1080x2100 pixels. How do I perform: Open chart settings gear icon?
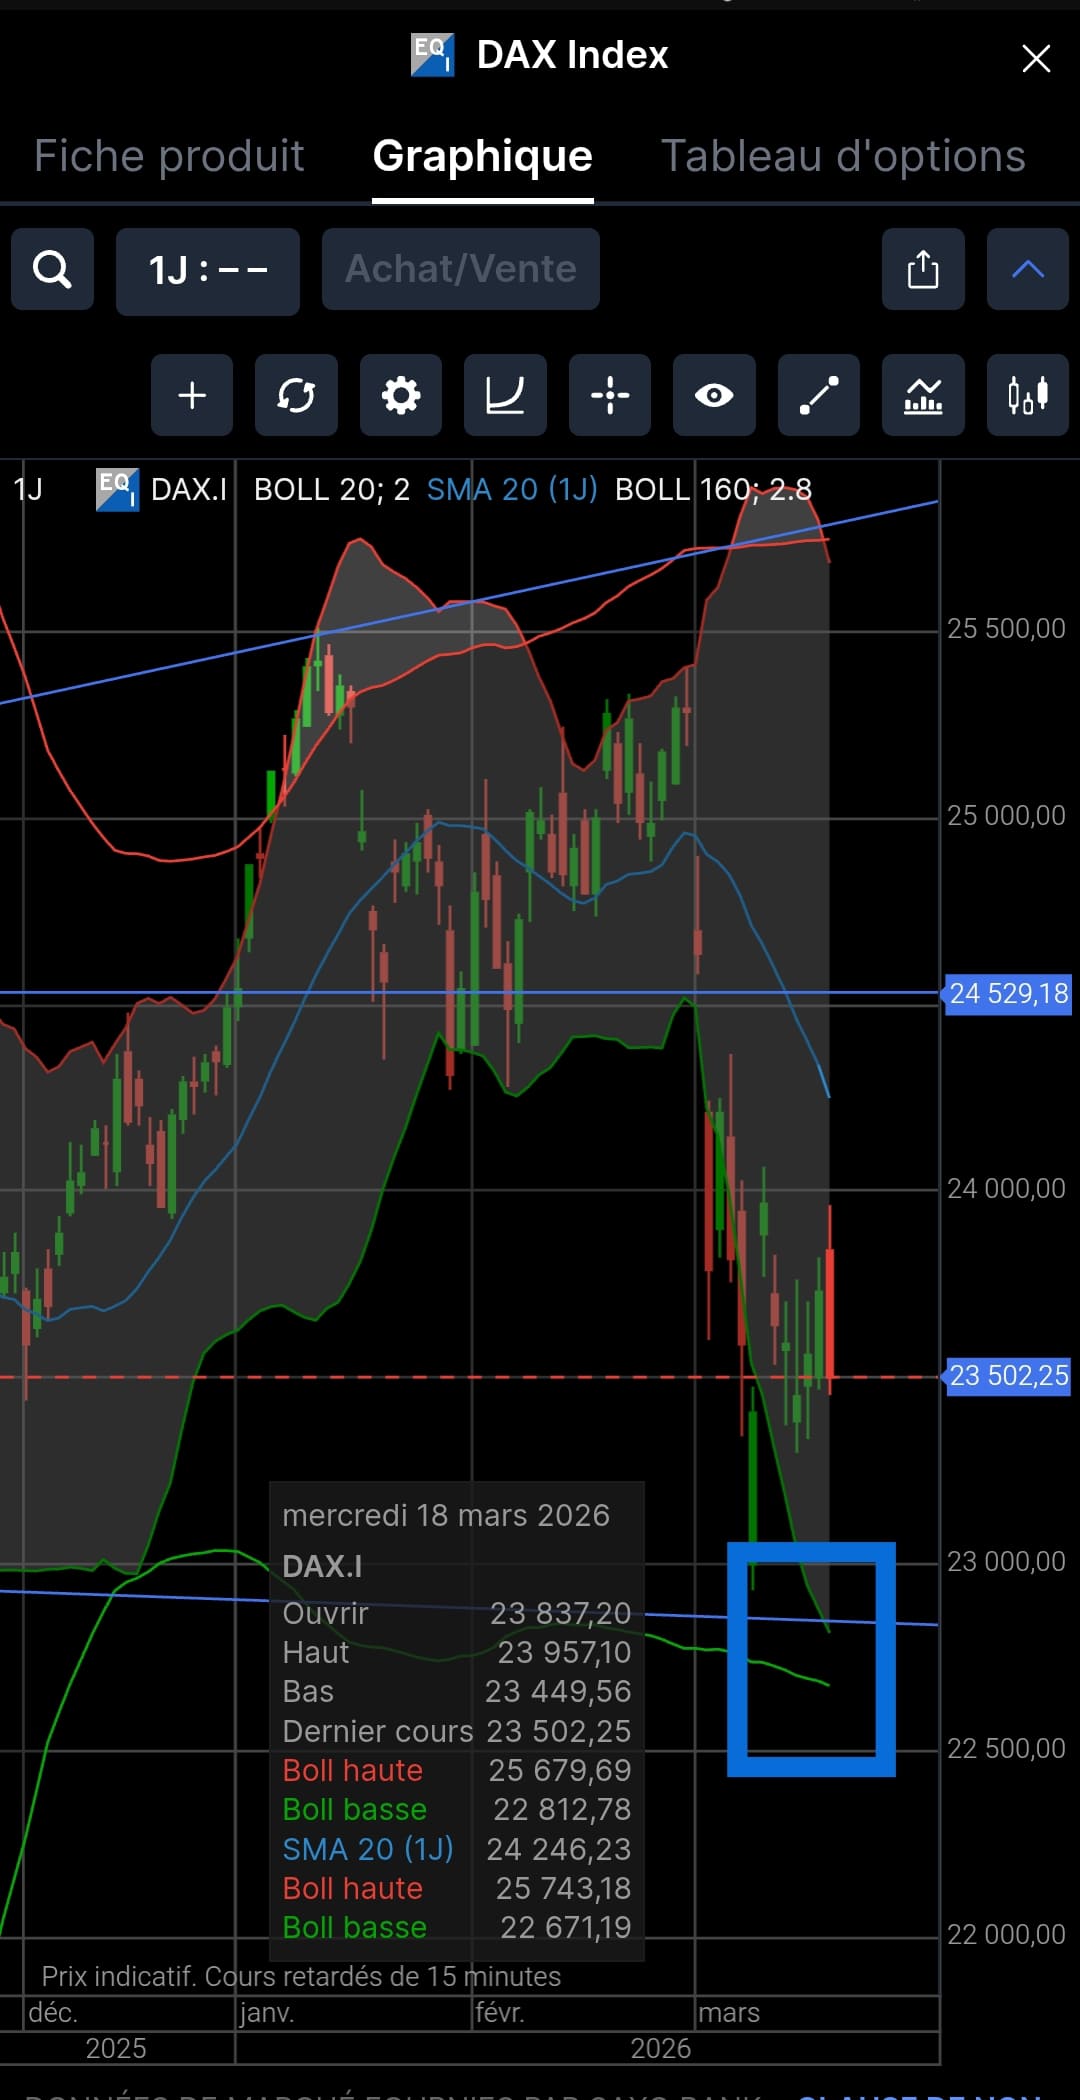pos(401,395)
